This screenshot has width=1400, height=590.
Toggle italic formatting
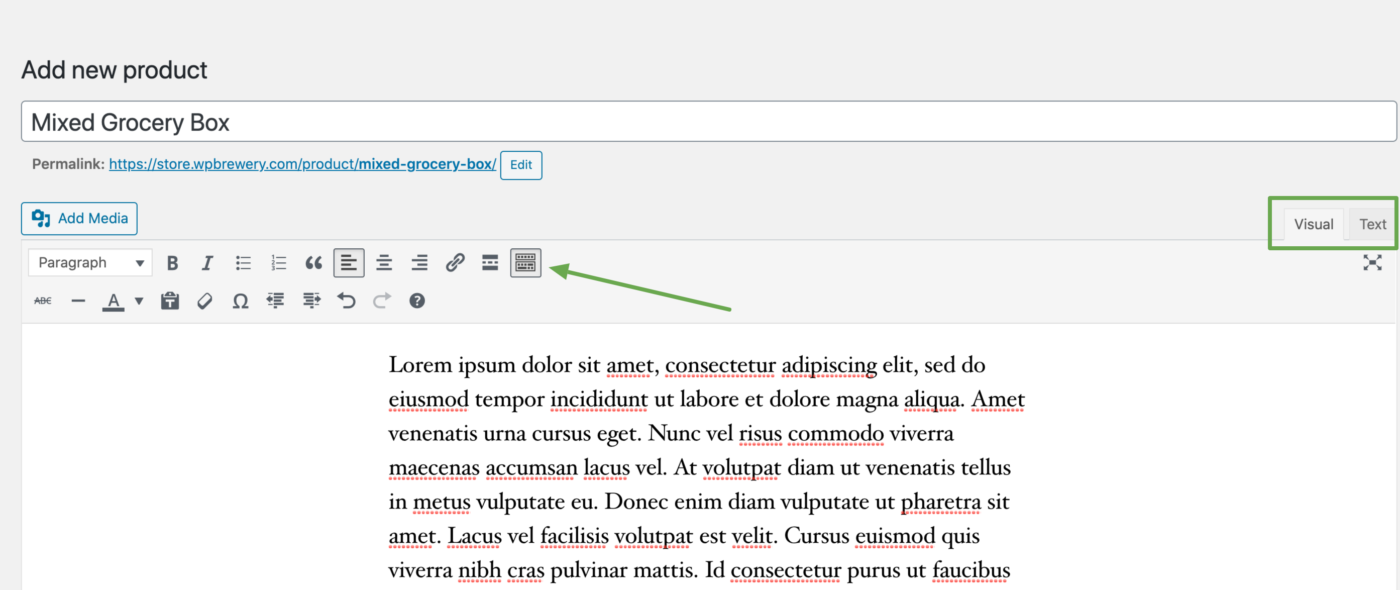point(207,263)
